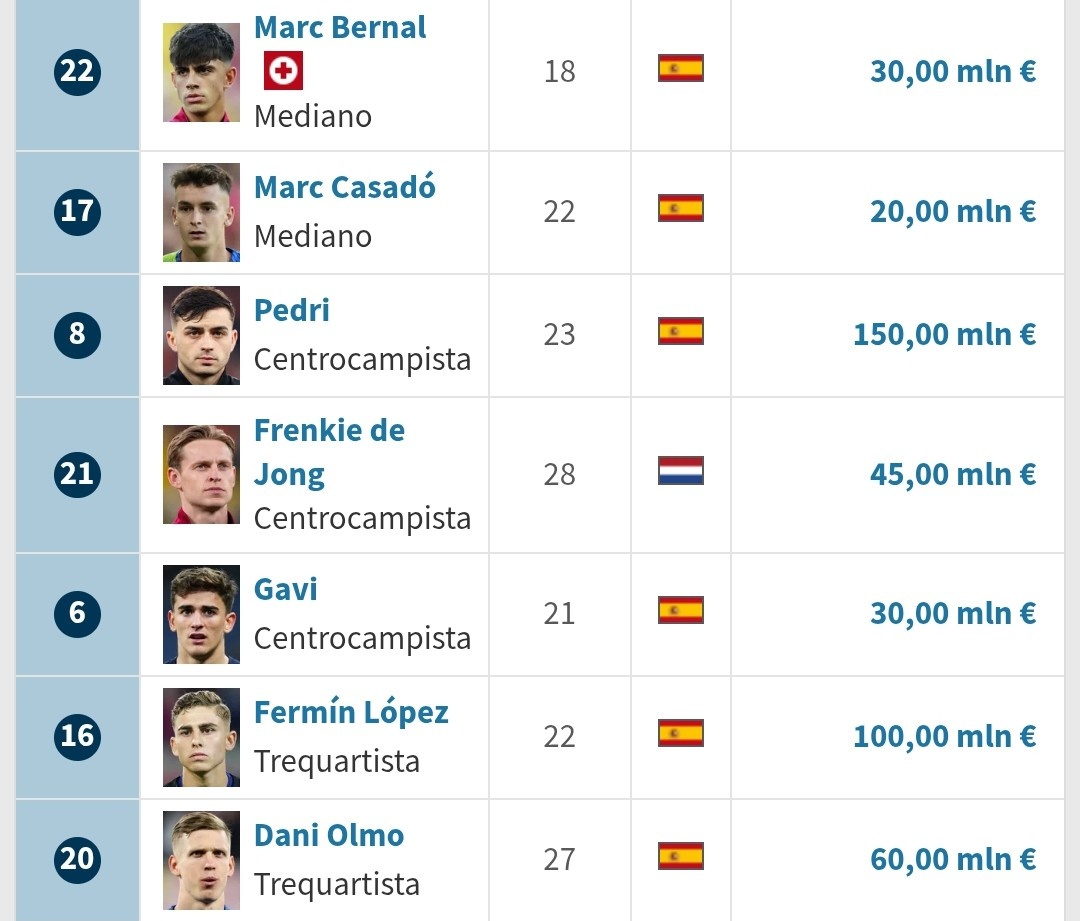The image size is (1080, 921).
Task: Click jersey number 8 badge
Action: (77, 334)
